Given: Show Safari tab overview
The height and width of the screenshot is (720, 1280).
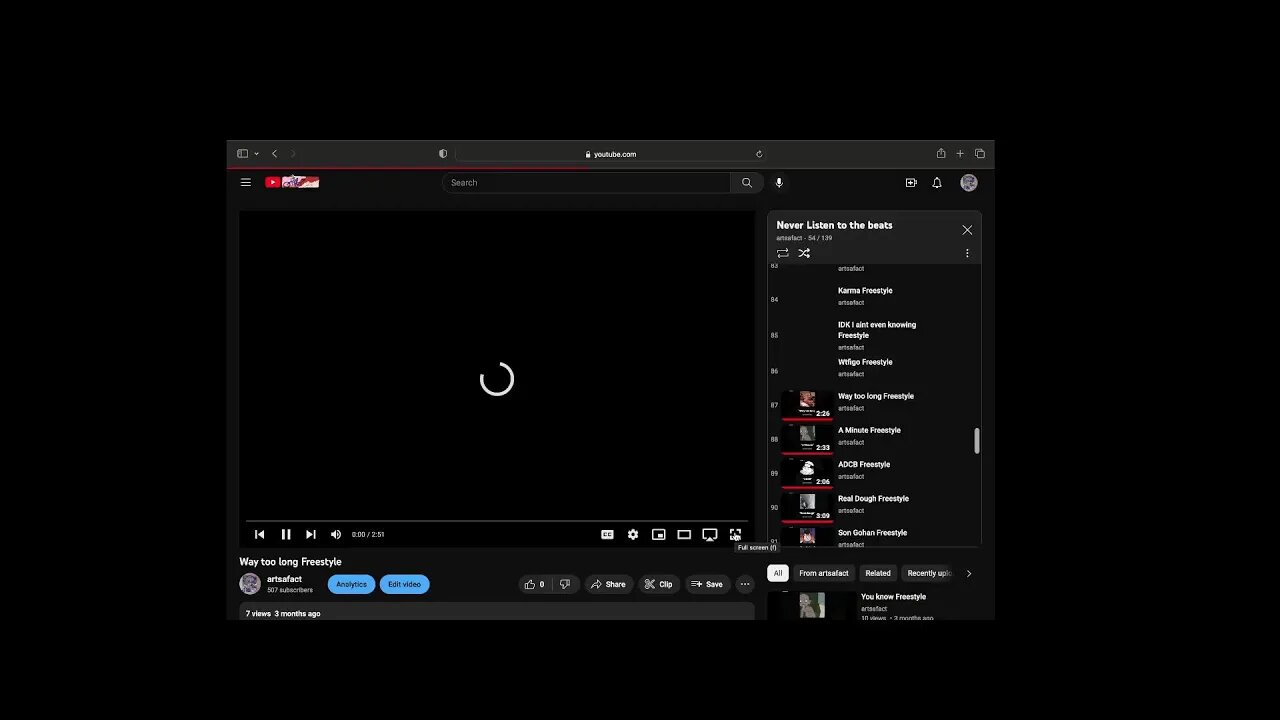Looking at the screenshot, I should pyautogui.click(x=980, y=154).
